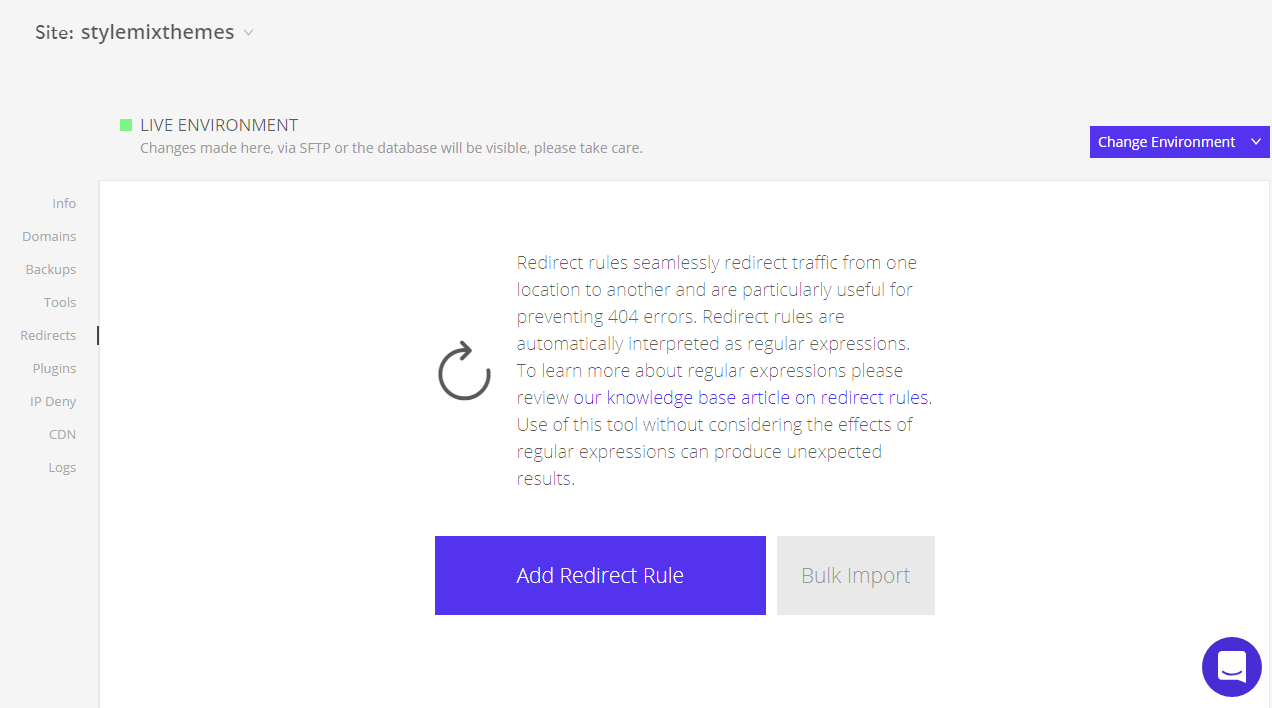Switch to the CDN section
1272x708 pixels.
coord(62,434)
